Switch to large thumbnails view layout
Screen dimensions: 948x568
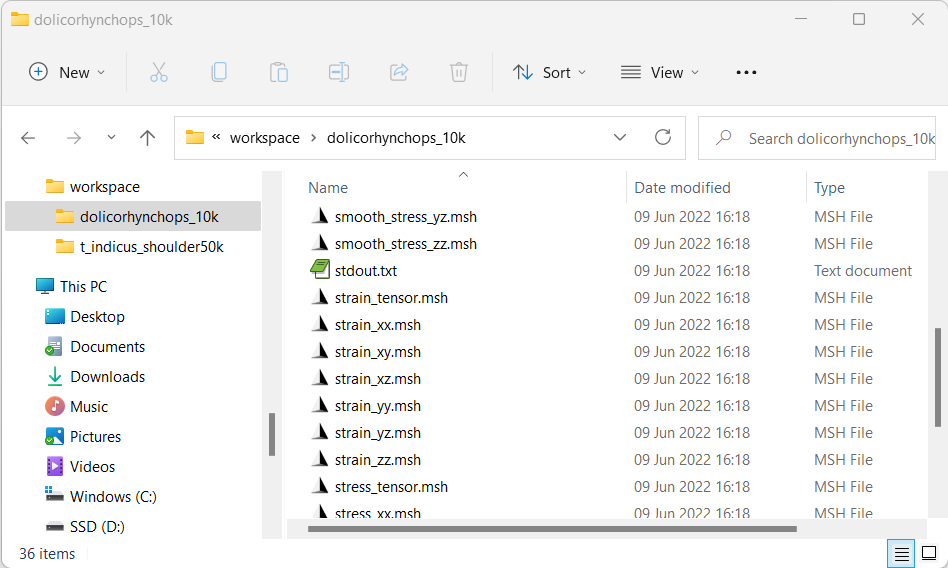[x=929, y=553]
